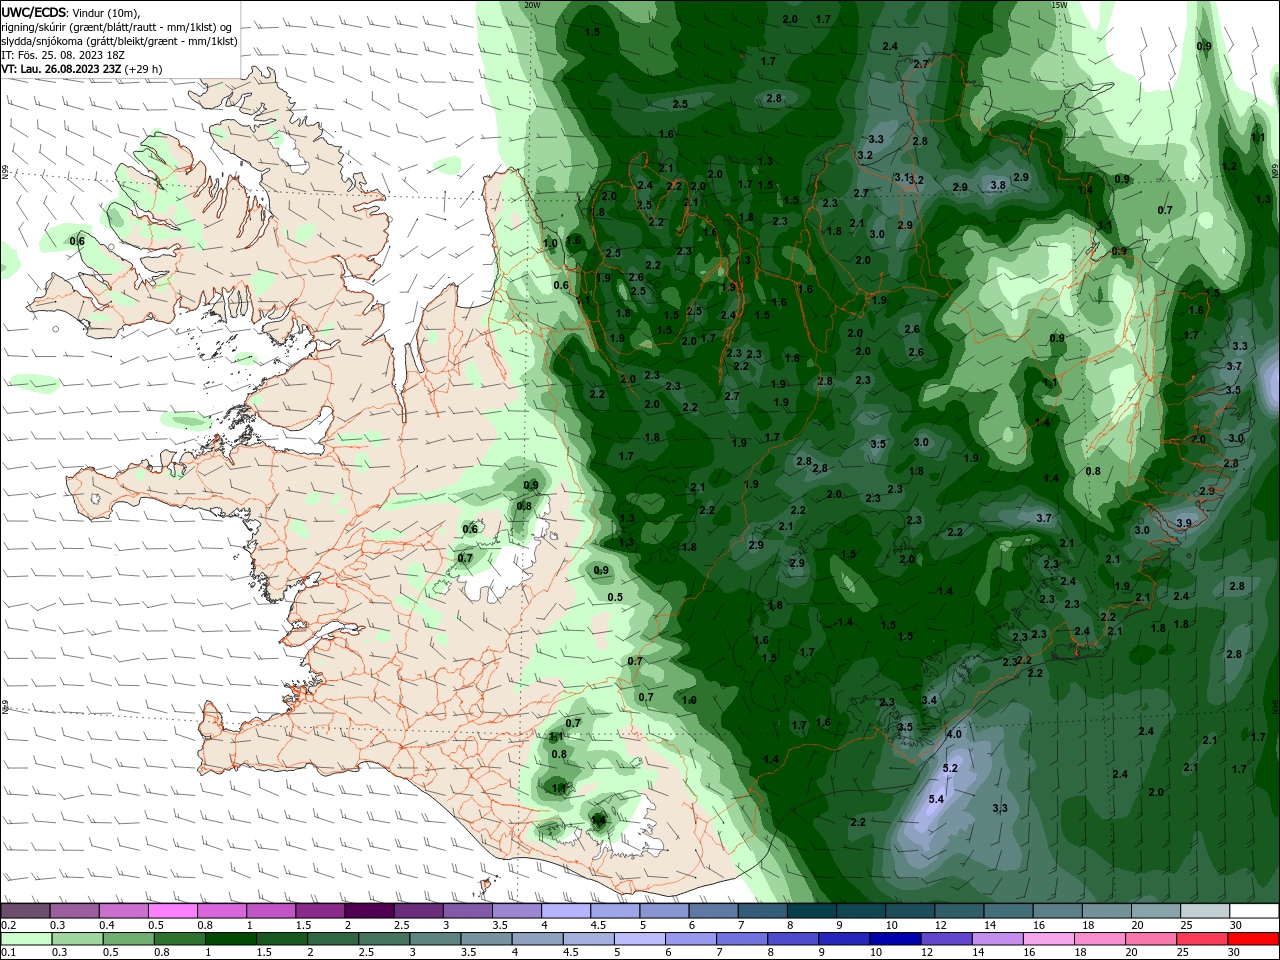Click the pale grey 25 snow legend swatch

pyautogui.click(x=1205, y=910)
